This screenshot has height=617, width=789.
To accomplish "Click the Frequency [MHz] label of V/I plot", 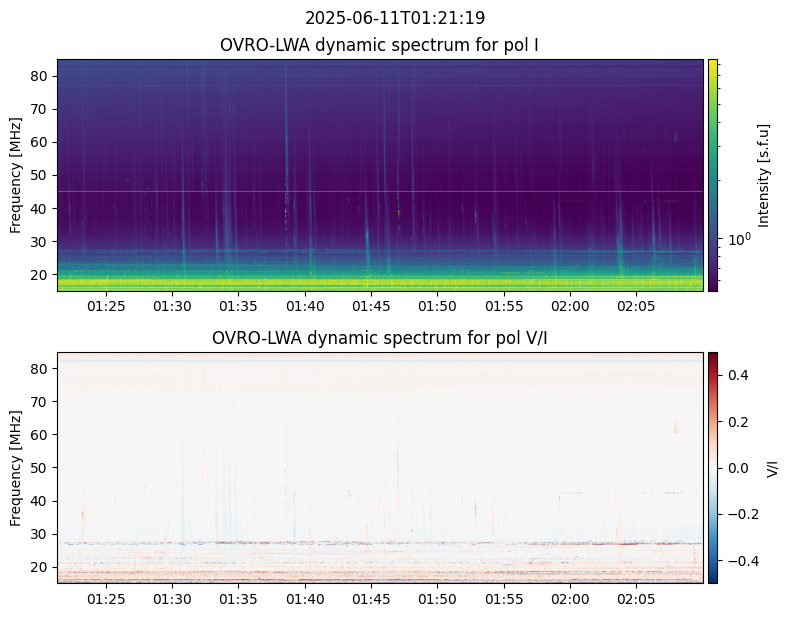I will pos(16,467).
